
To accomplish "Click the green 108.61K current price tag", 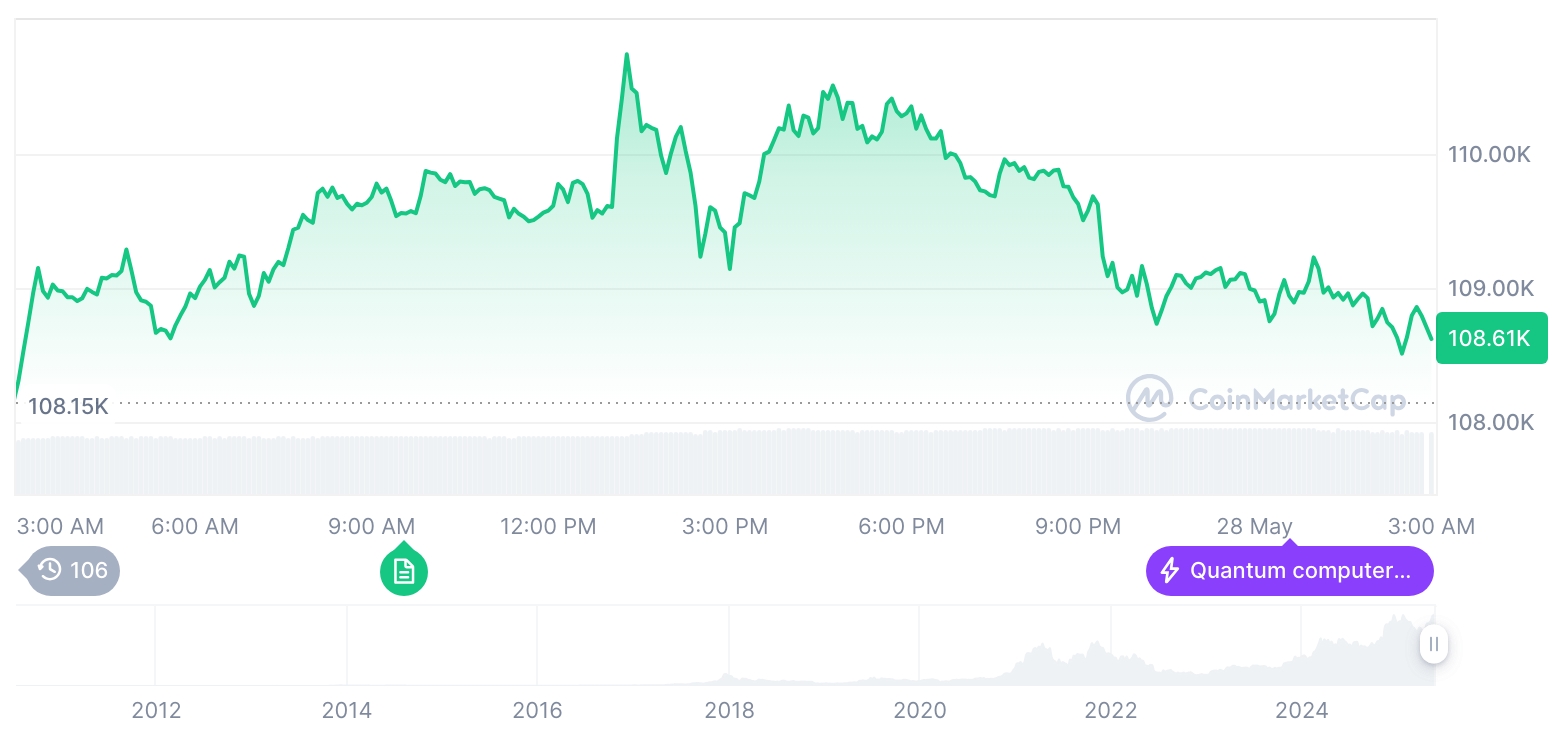I will click(1490, 338).
